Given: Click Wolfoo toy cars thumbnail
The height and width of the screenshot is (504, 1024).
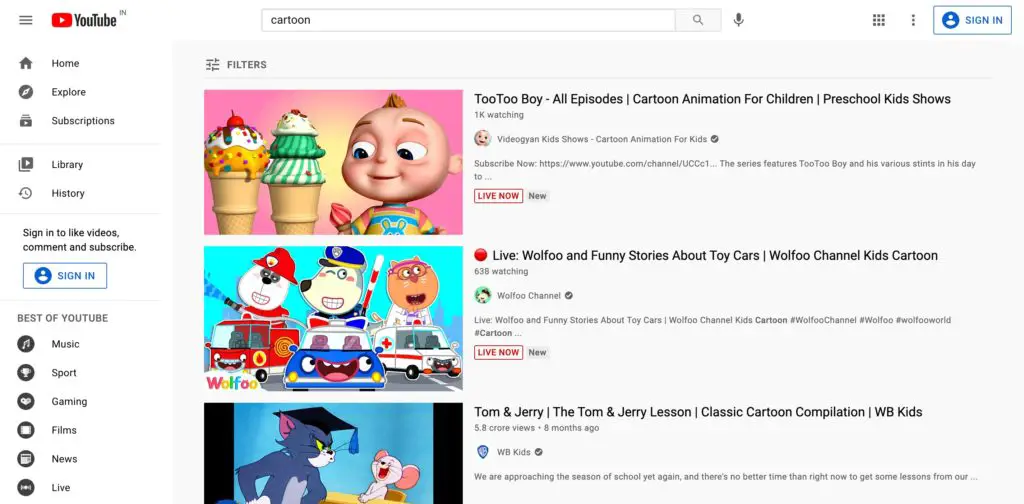Looking at the screenshot, I should coord(333,319).
